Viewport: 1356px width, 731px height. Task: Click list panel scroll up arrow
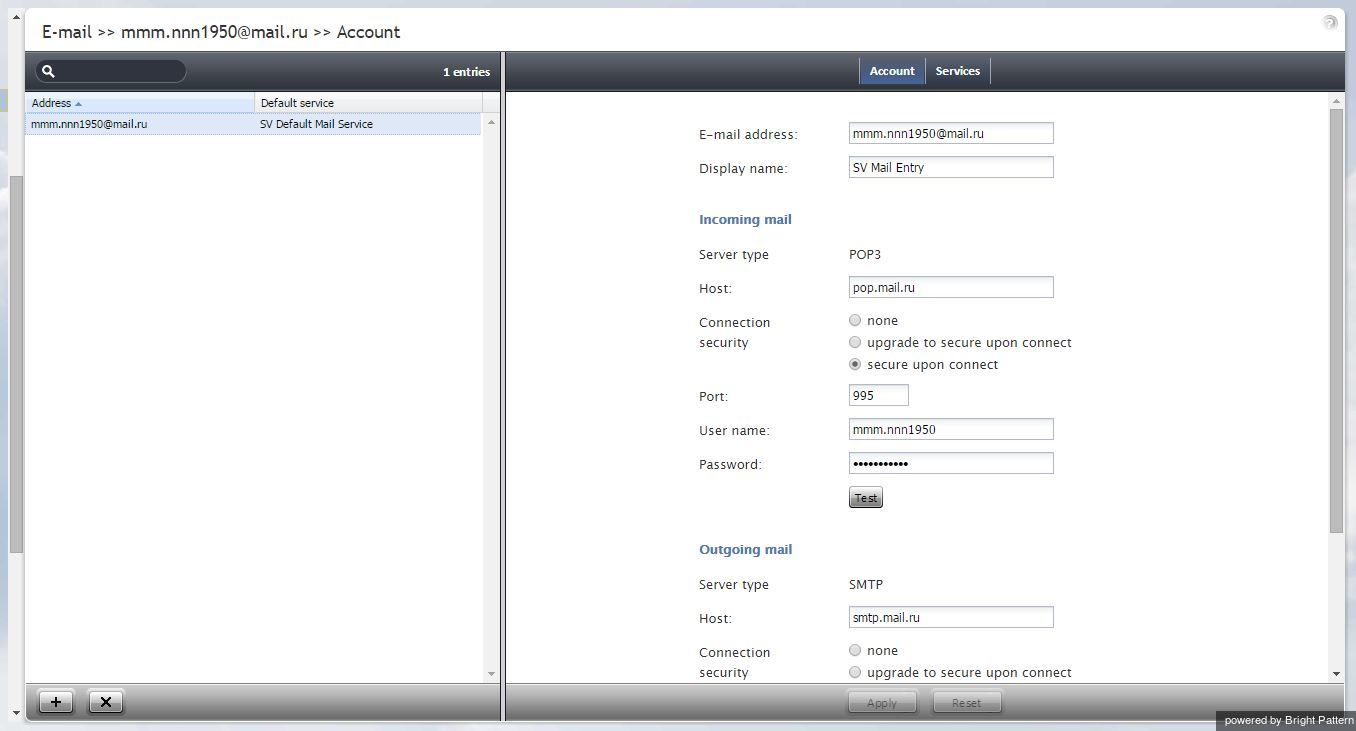(491, 122)
